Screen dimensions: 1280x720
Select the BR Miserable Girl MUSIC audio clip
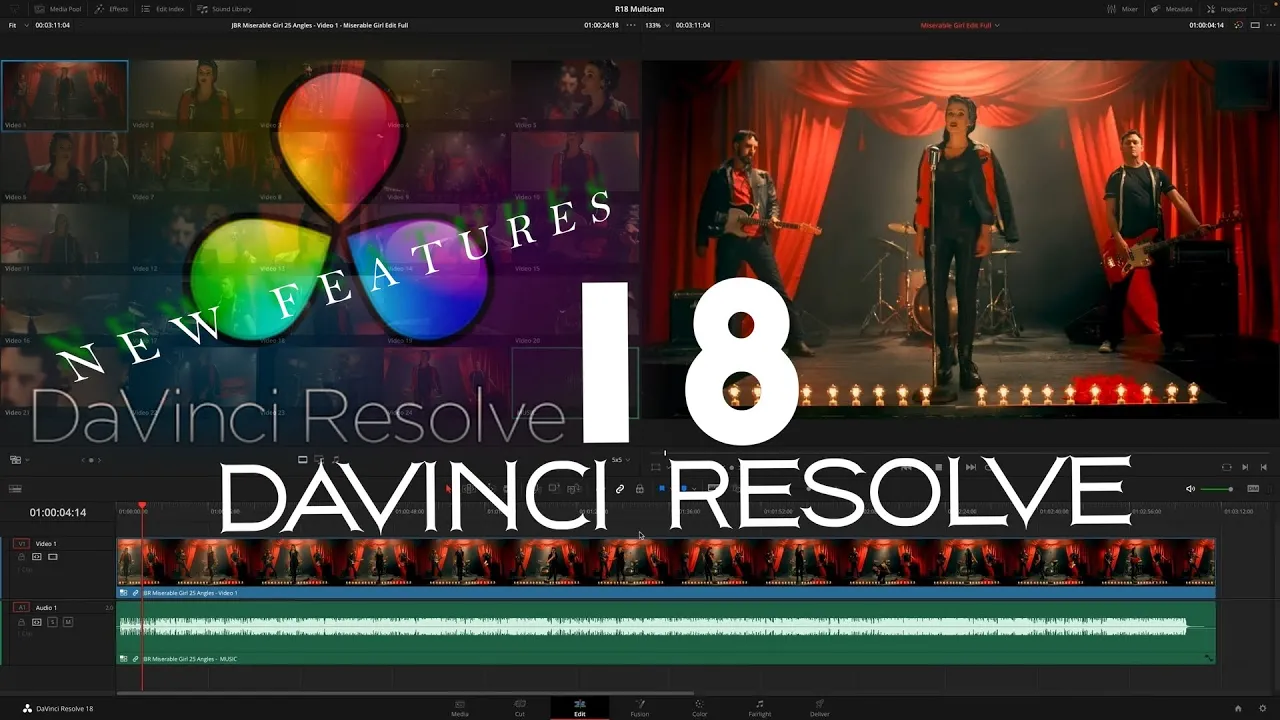click(x=666, y=633)
